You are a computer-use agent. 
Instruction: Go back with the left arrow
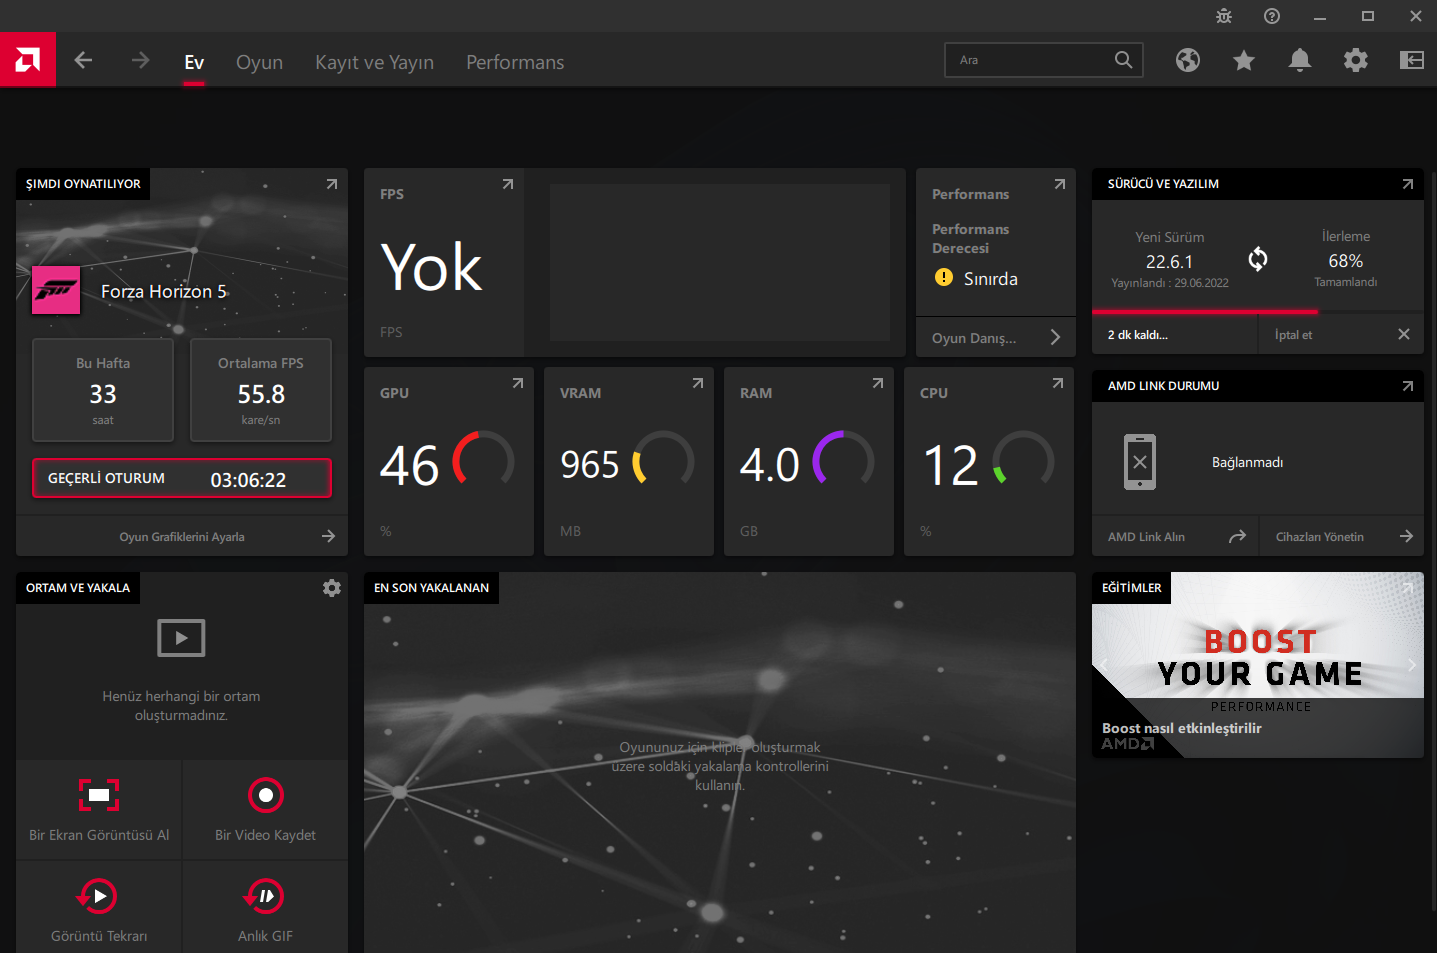coord(83,60)
